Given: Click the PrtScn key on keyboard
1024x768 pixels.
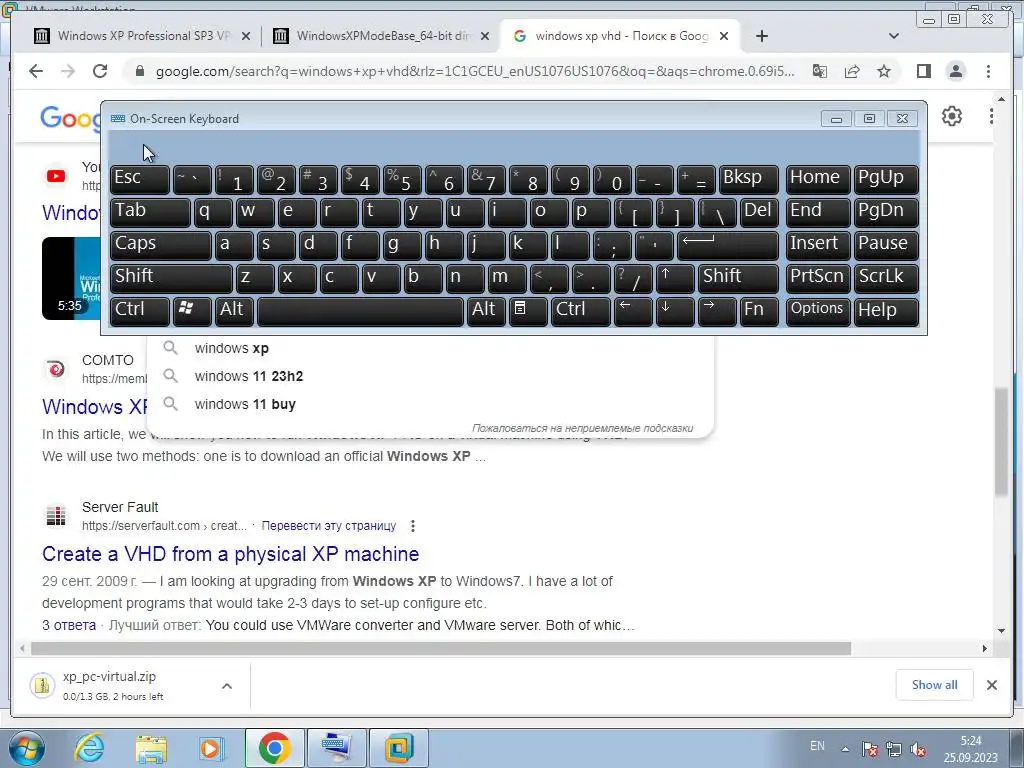Looking at the screenshot, I should (x=818, y=277).
